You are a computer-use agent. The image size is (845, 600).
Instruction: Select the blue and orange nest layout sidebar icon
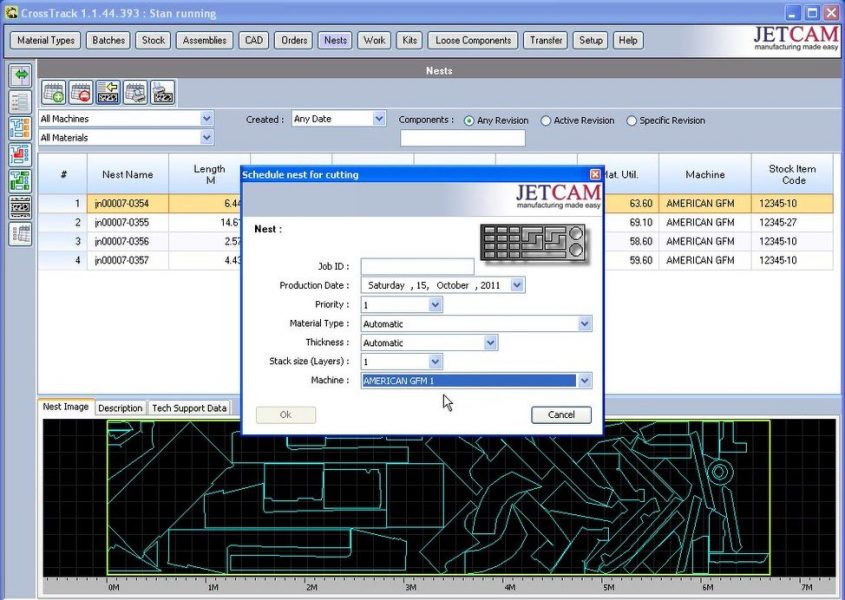[x=20, y=128]
